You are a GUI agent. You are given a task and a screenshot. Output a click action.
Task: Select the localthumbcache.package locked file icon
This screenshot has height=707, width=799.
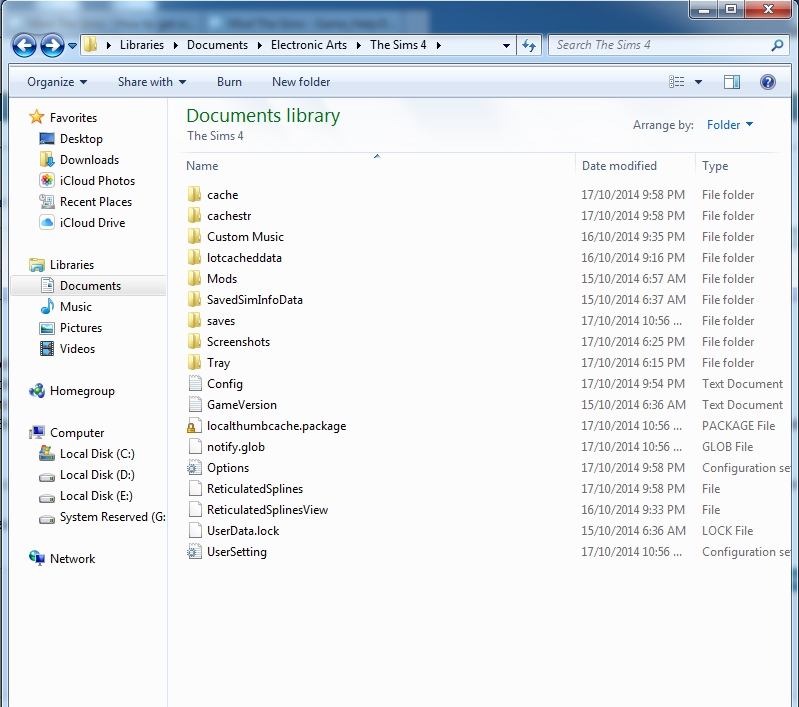192,426
